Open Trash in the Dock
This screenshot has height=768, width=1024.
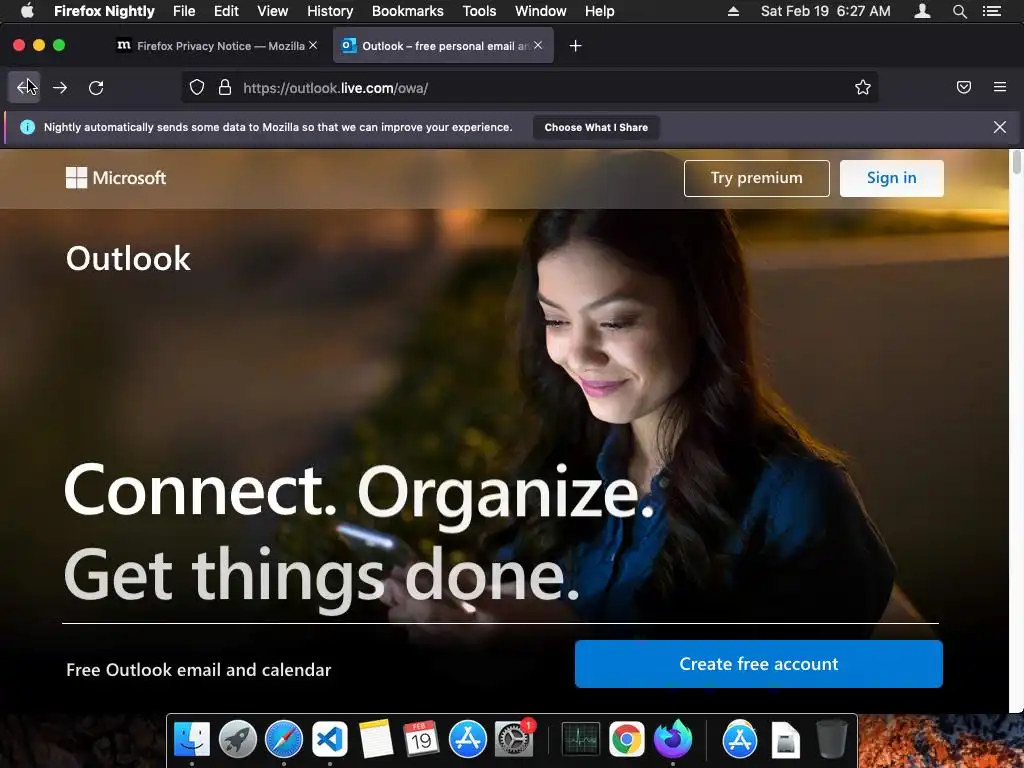[832, 739]
